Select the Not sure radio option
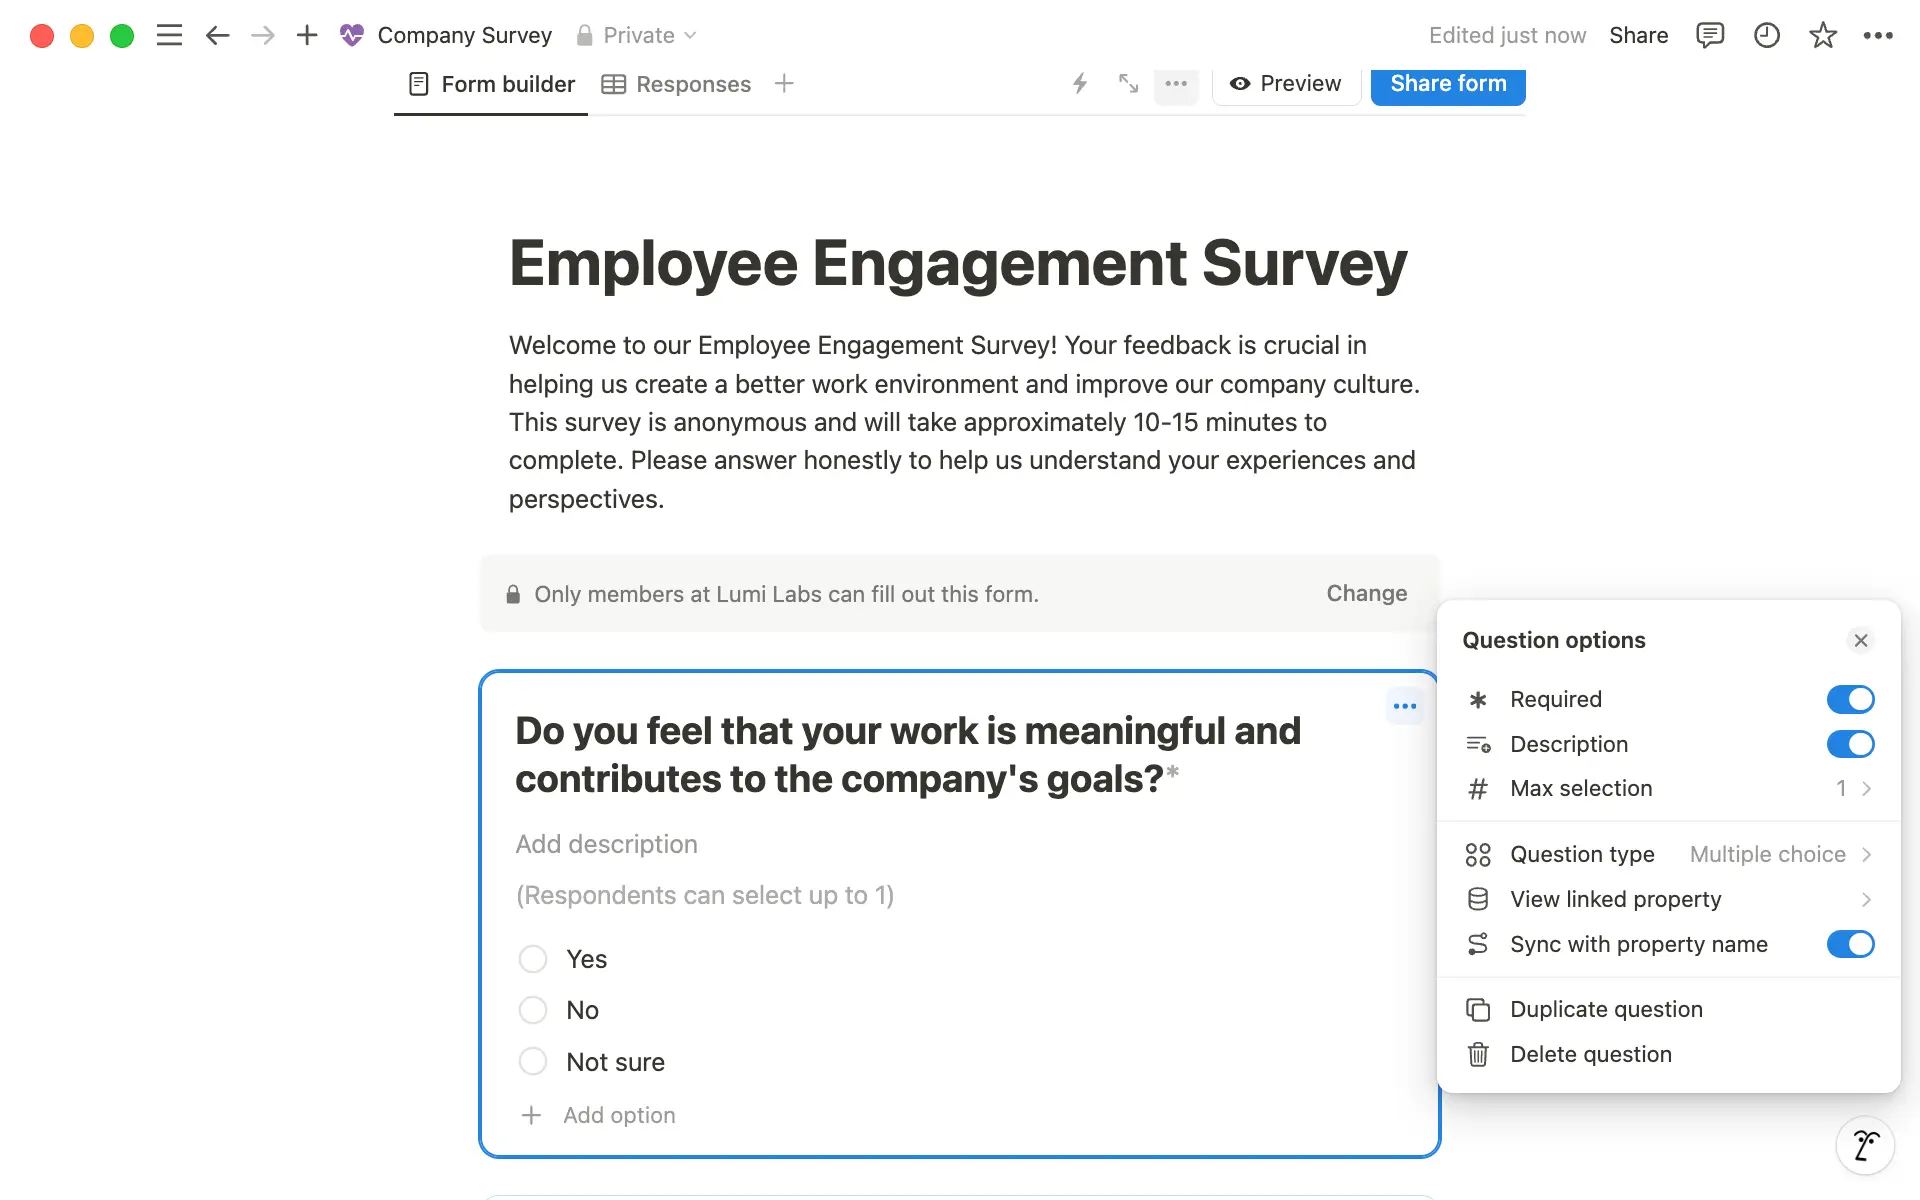The width and height of the screenshot is (1920, 1200). (533, 1061)
